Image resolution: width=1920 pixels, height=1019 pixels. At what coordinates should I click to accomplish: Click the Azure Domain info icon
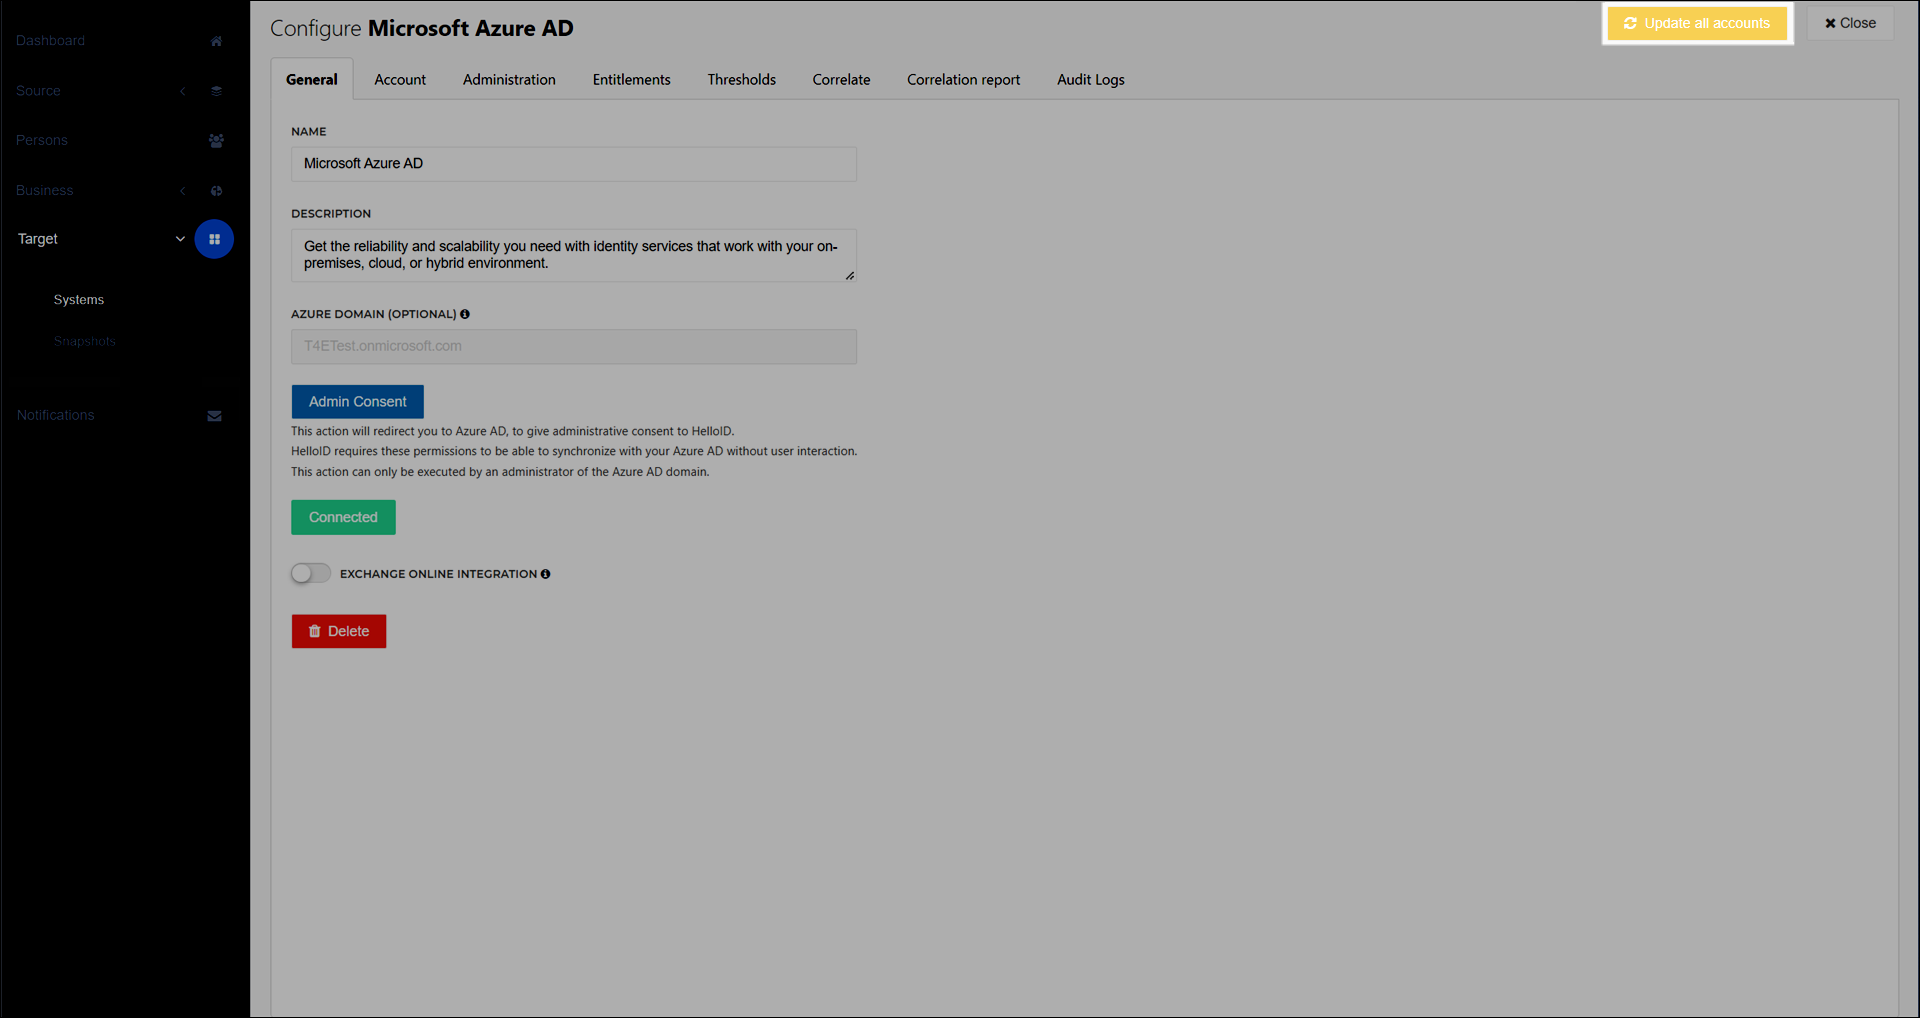click(x=465, y=314)
